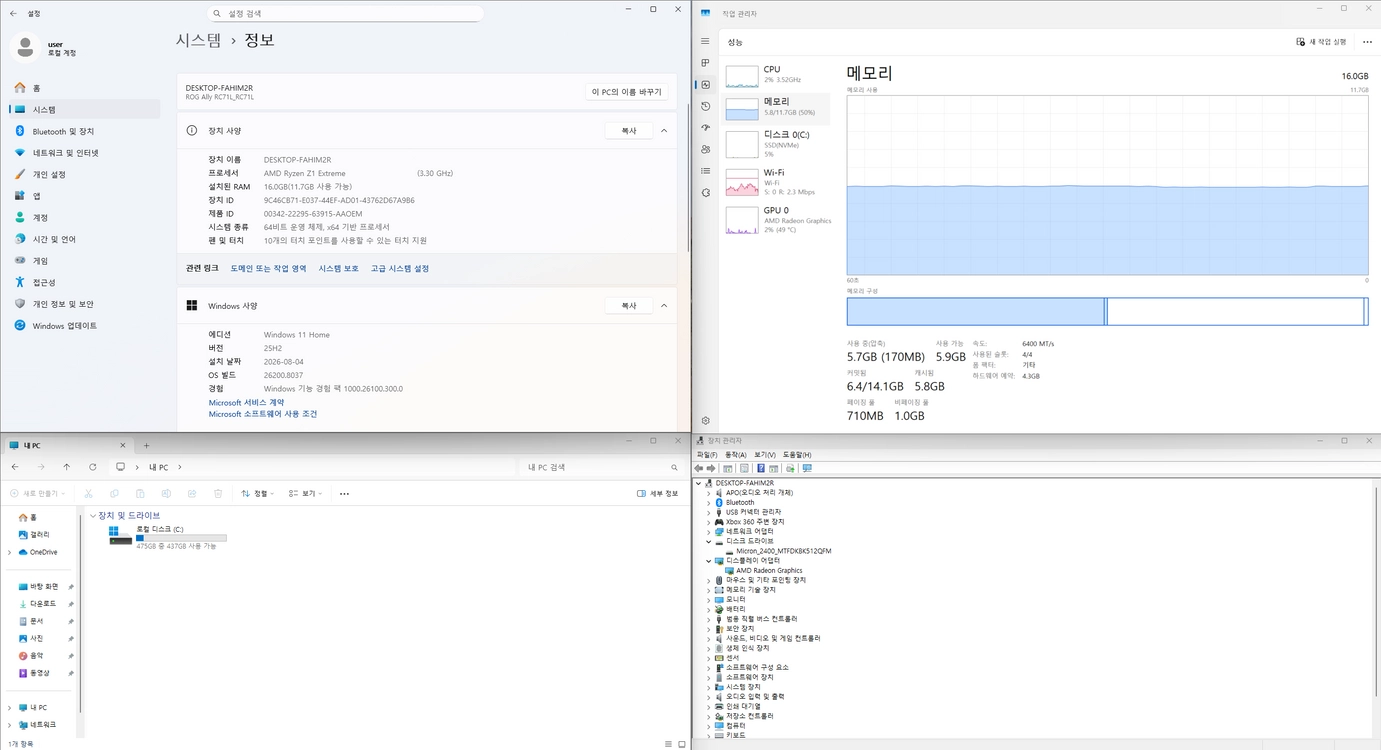Open the Details list icon in Task Manager
The image size is (1381, 750).
pyautogui.click(x=705, y=171)
